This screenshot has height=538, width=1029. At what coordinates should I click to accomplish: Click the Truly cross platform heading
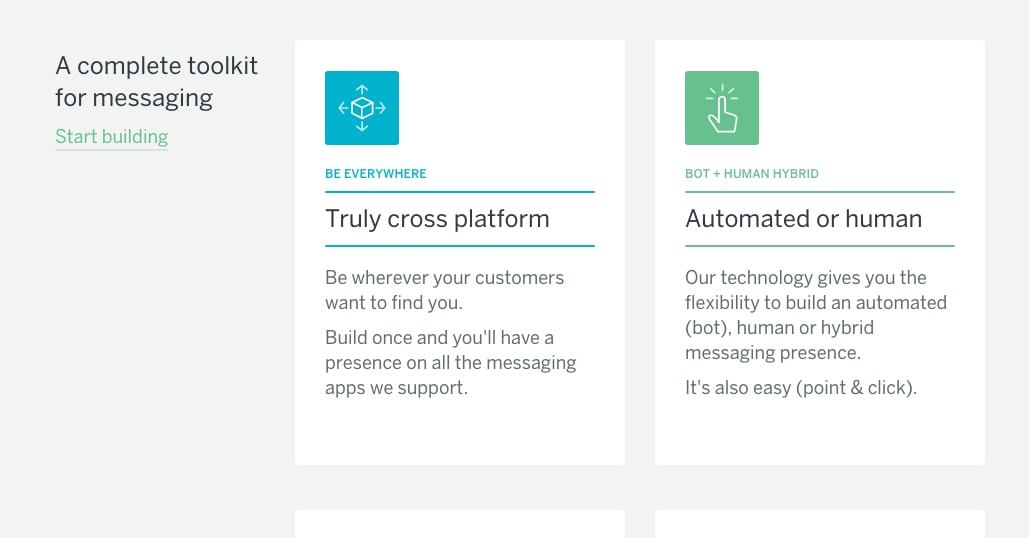(437, 219)
